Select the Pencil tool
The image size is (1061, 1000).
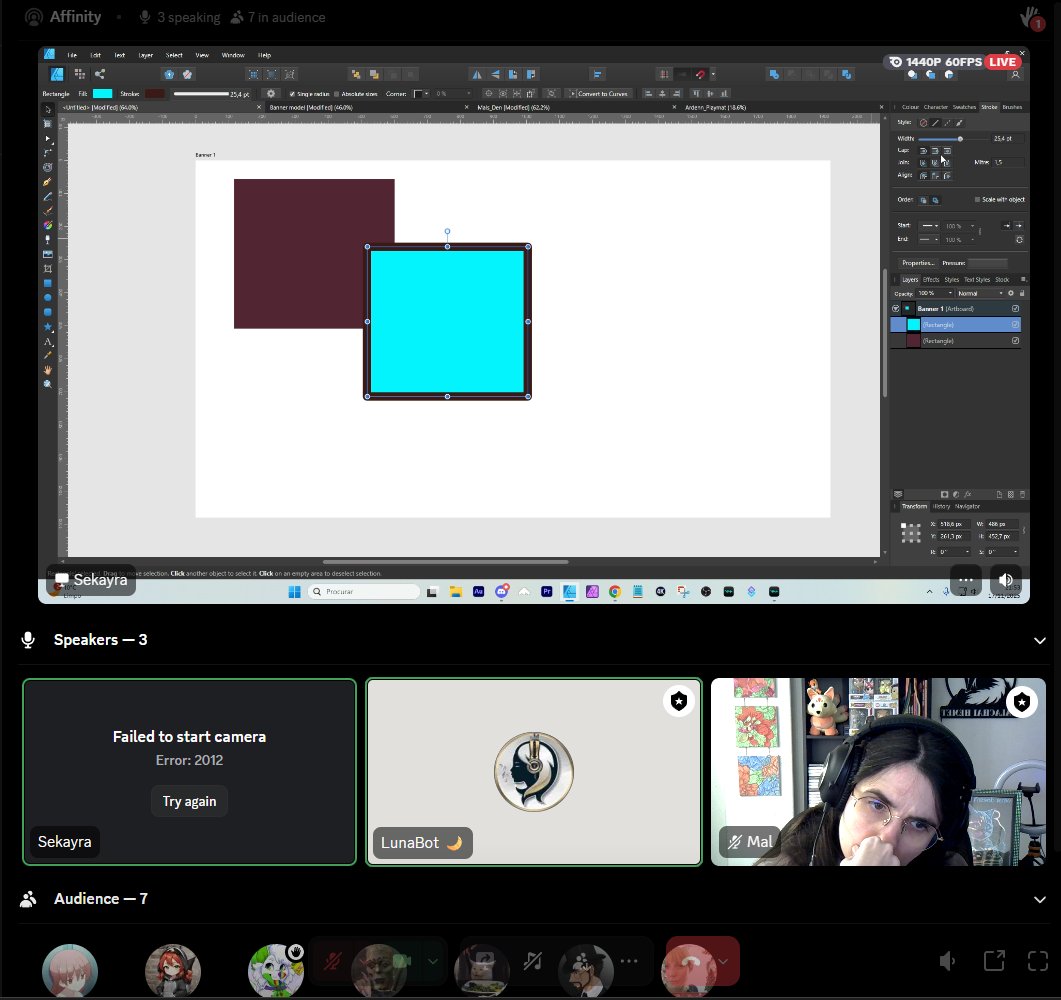tap(47, 196)
